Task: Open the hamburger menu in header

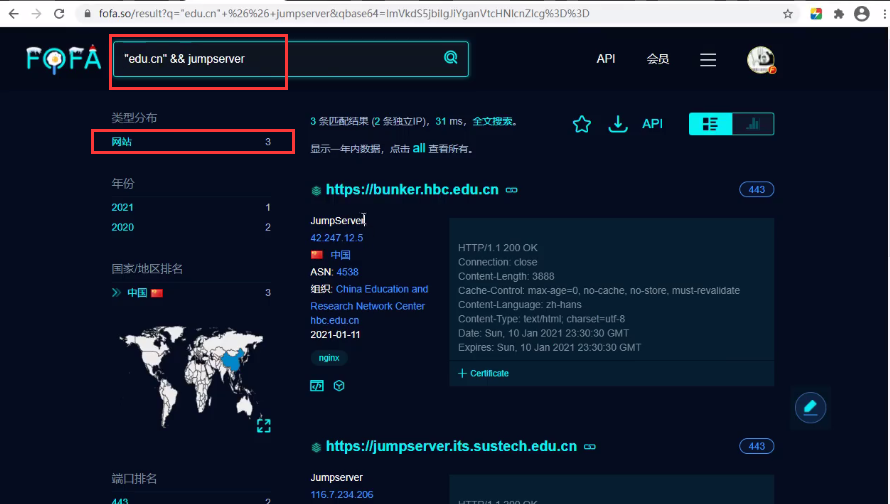Action: pos(708,60)
